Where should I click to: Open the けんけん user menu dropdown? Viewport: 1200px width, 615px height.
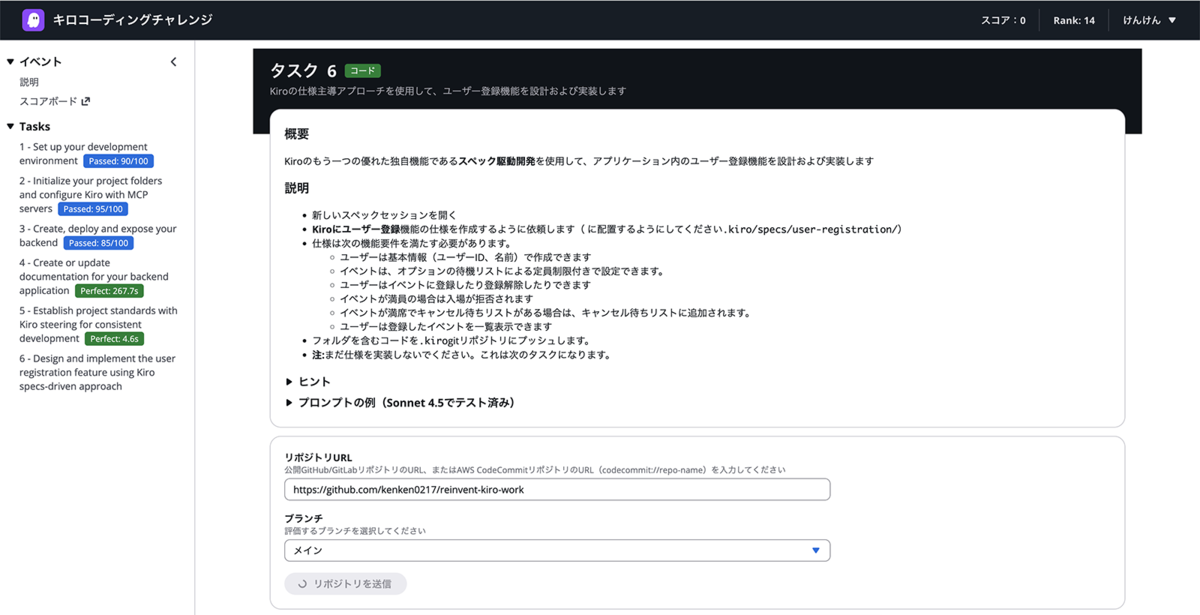(x=1148, y=20)
